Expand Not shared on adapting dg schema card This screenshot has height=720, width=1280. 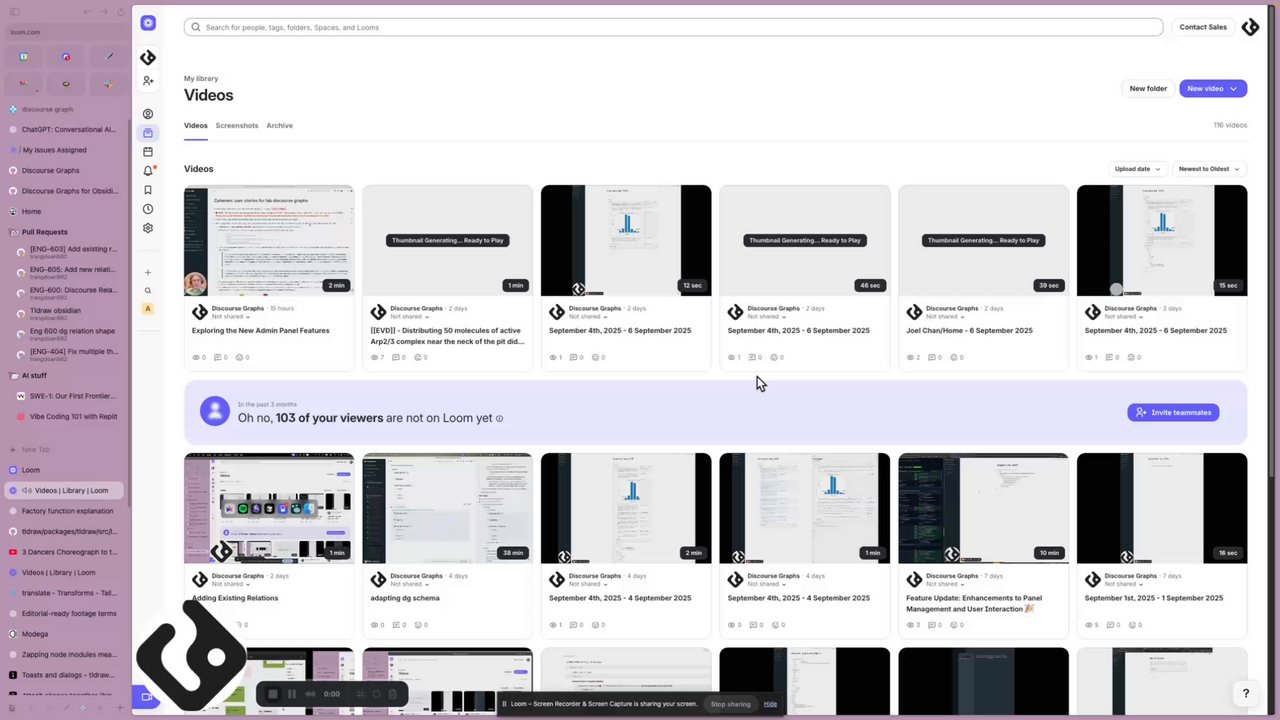pos(410,584)
